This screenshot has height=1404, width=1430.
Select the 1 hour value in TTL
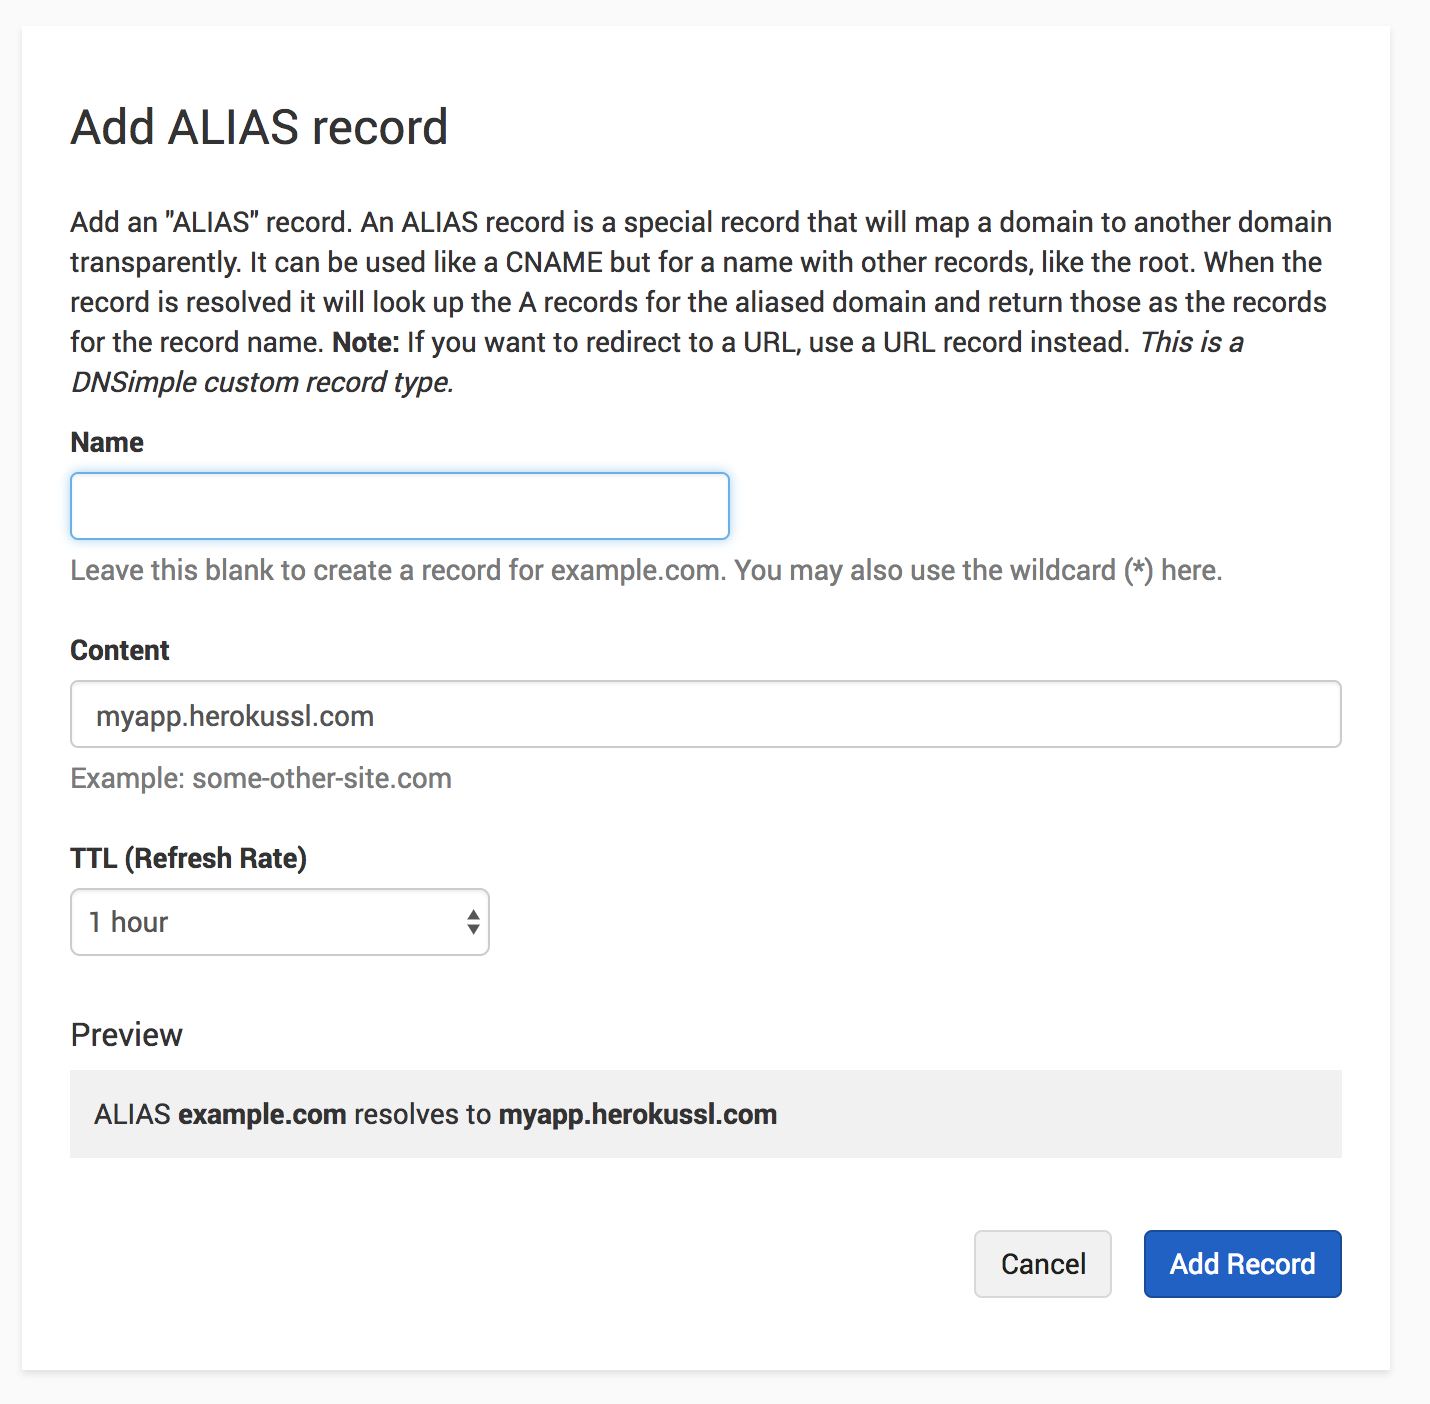click(x=128, y=922)
